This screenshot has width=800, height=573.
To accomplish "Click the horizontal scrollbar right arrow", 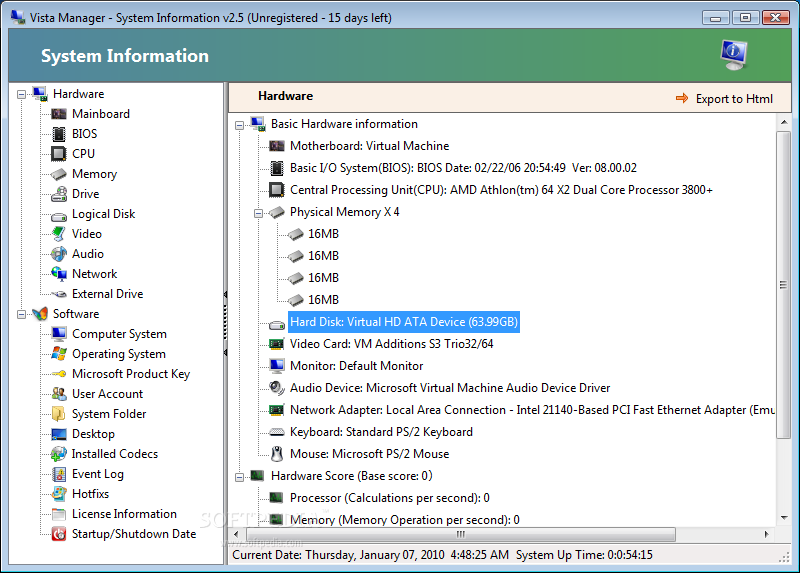I will tap(770, 534).
